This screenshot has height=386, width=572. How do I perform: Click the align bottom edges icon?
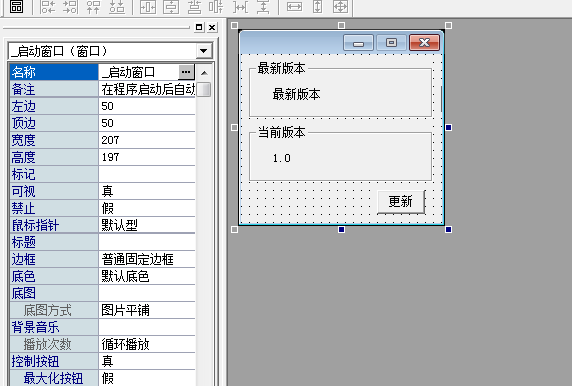pos(117,7)
